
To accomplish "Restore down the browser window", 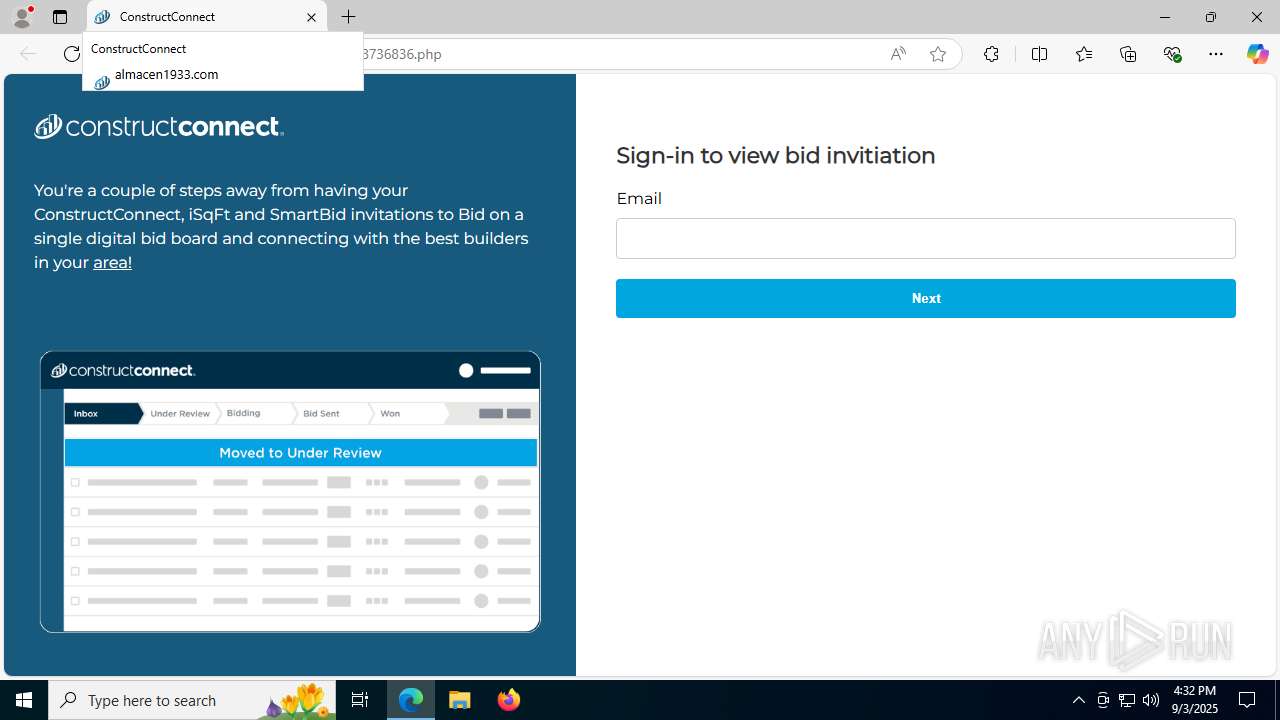I will (x=1210, y=17).
